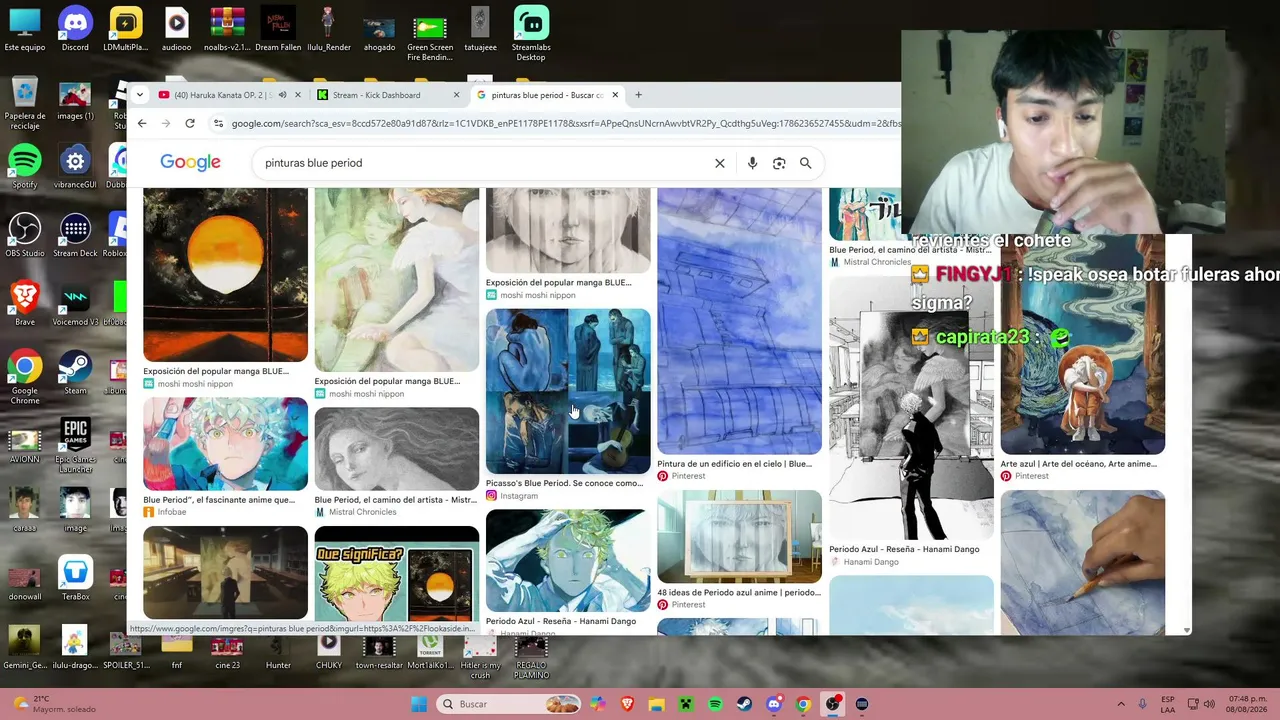Open the Google Chrome desktop shortcut
1280x720 pixels.
coord(25,378)
